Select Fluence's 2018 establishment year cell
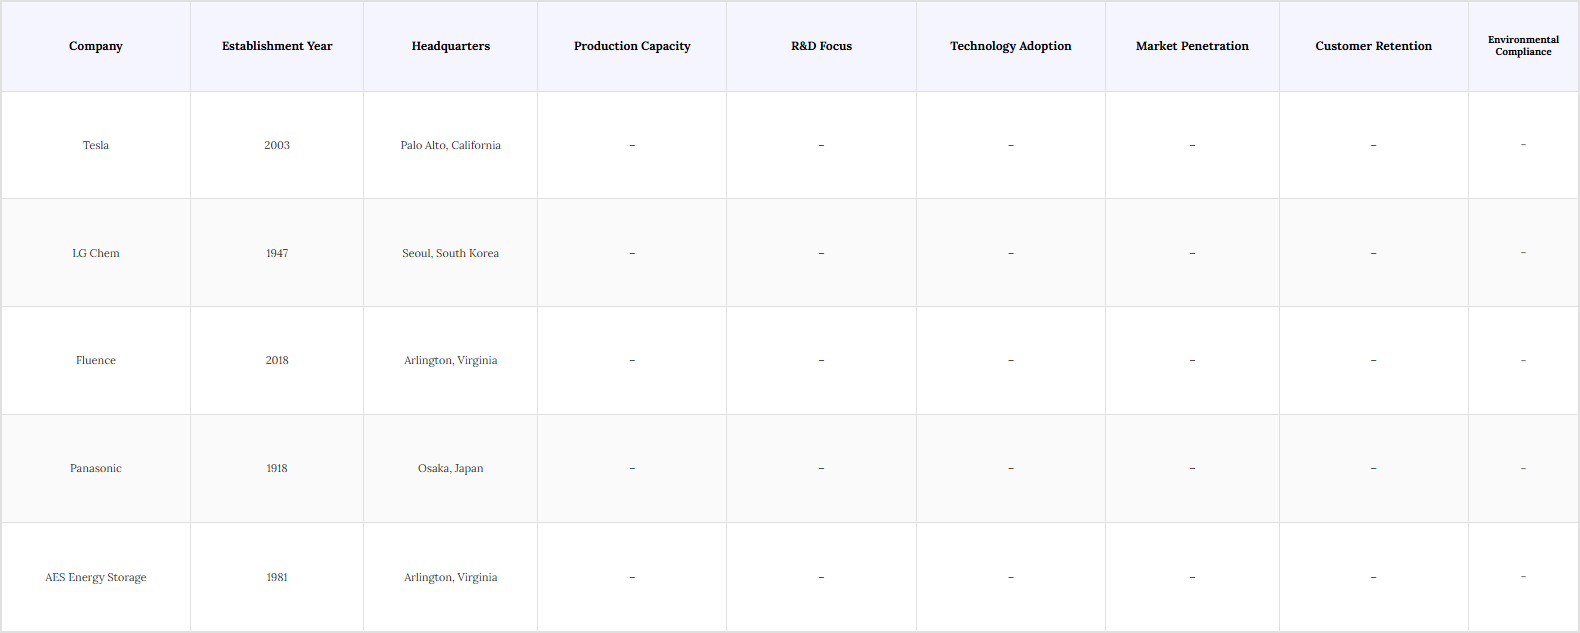Viewport: 1580px width, 633px height. 277,360
